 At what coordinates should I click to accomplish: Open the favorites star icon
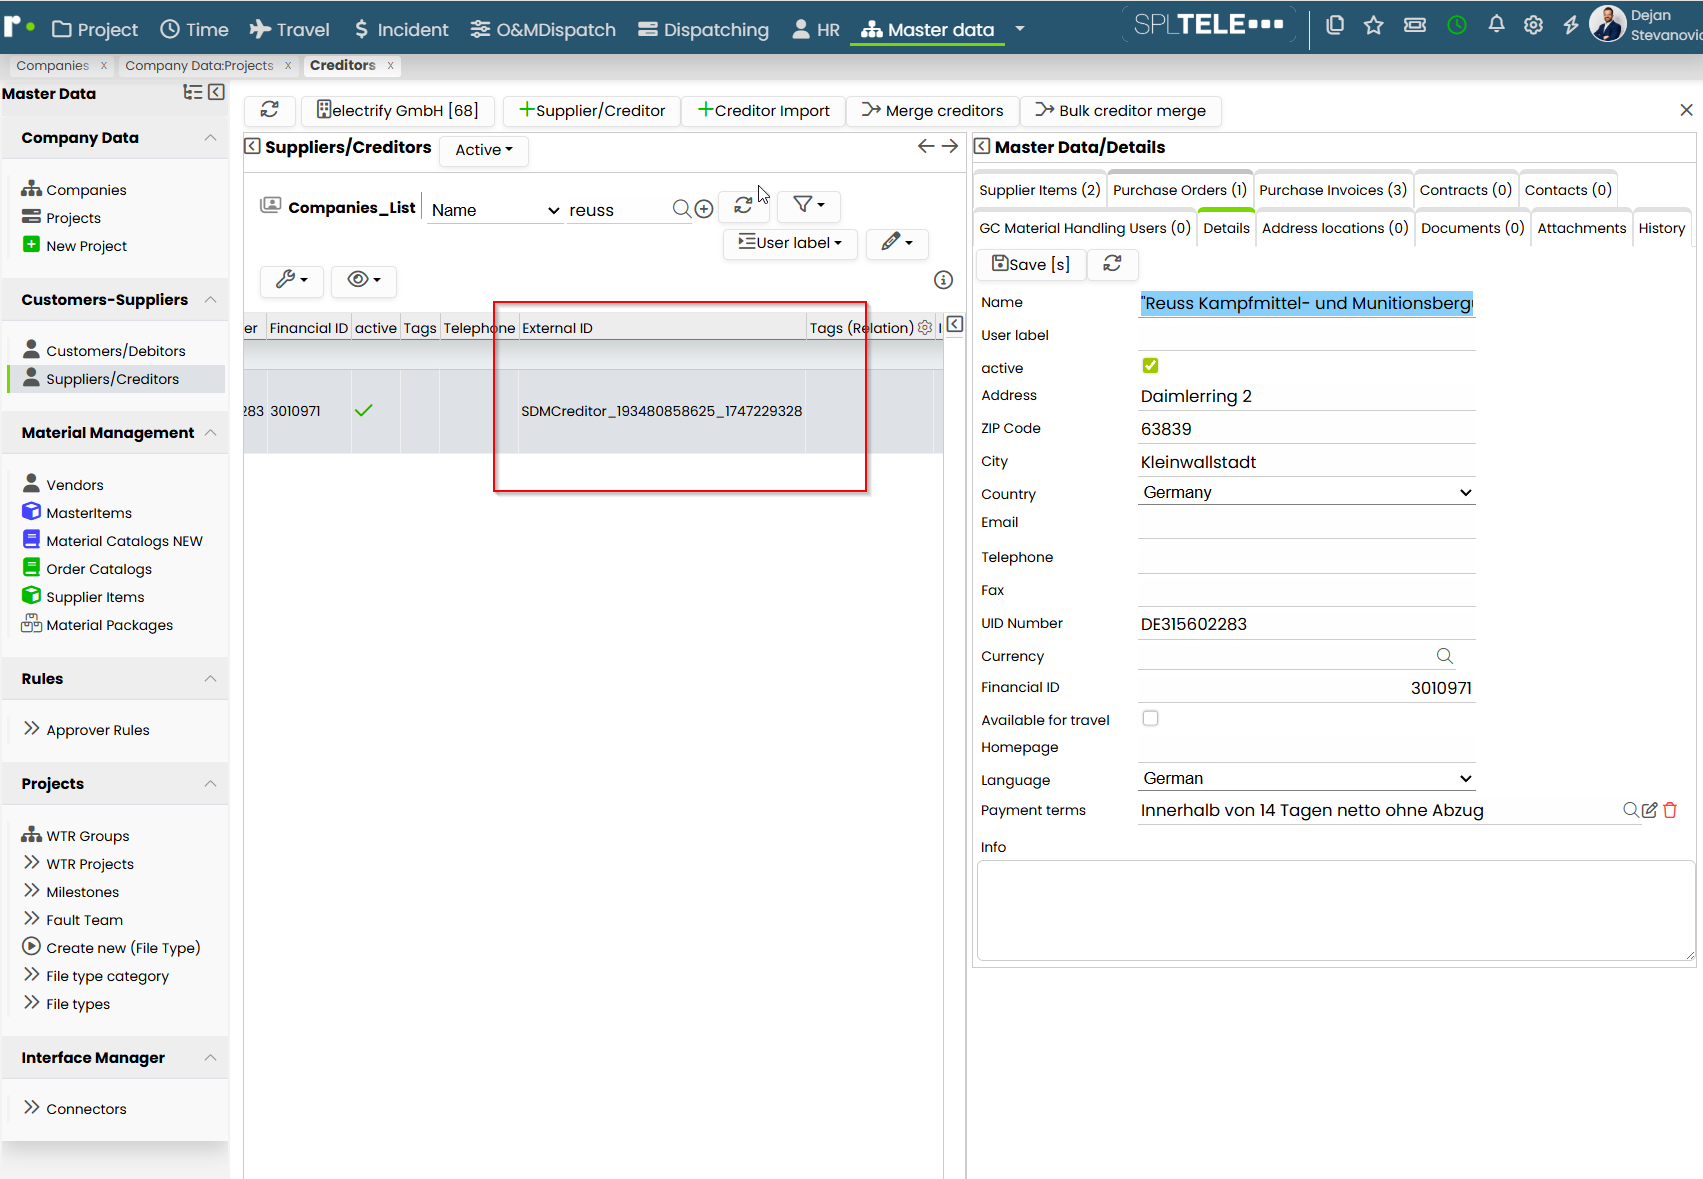click(1374, 25)
